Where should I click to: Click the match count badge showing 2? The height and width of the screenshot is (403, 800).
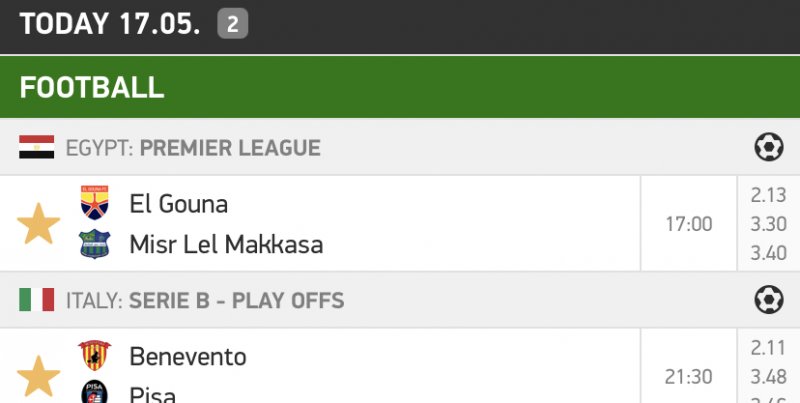pos(232,24)
